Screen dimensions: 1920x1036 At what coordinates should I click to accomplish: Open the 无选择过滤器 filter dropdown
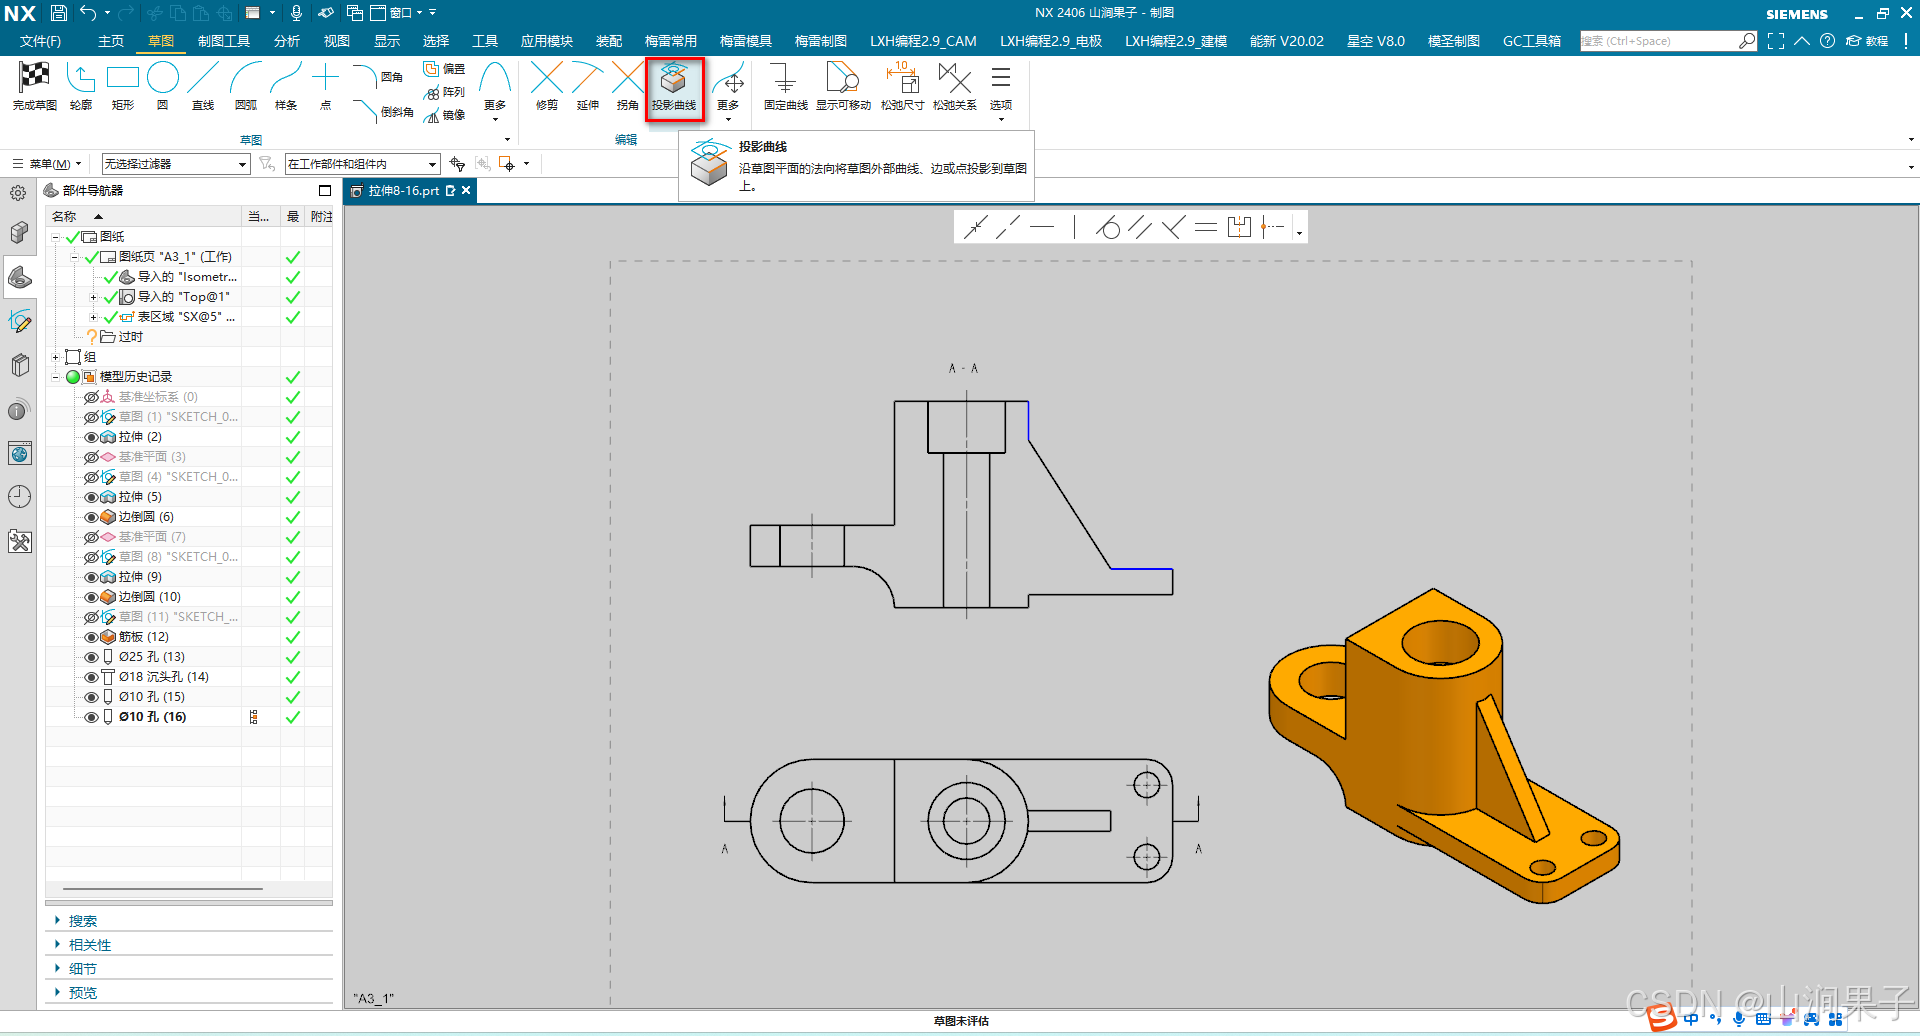pyautogui.click(x=176, y=164)
